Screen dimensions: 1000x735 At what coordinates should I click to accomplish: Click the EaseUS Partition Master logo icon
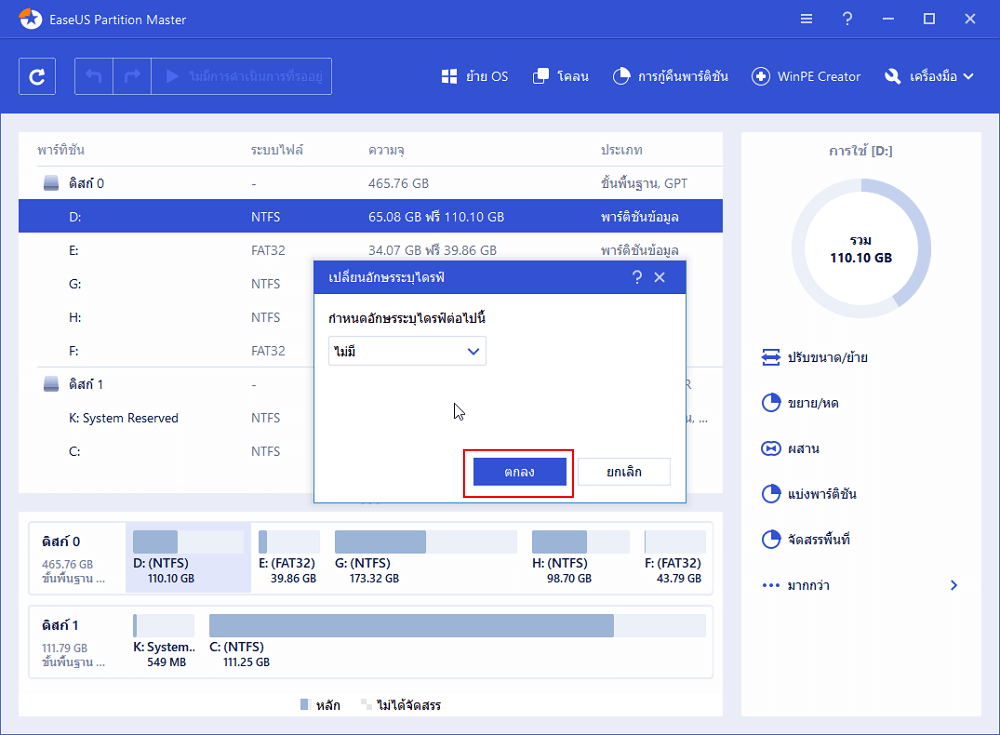(30, 19)
